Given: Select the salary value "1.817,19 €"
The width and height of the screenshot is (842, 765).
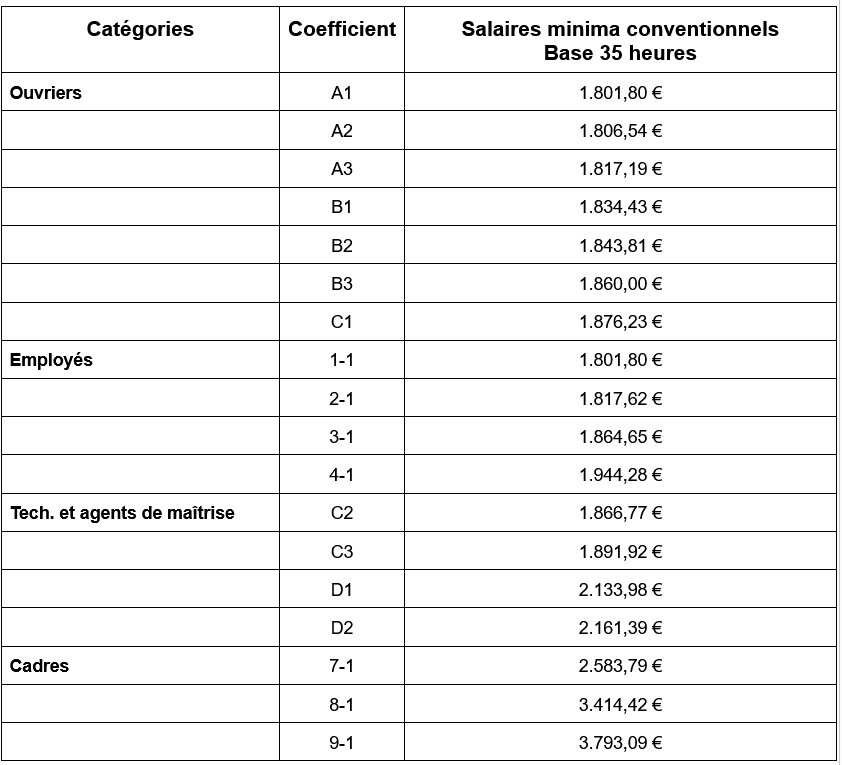Looking at the screenshot, I should pyautogui.click(x=620, y=169).
